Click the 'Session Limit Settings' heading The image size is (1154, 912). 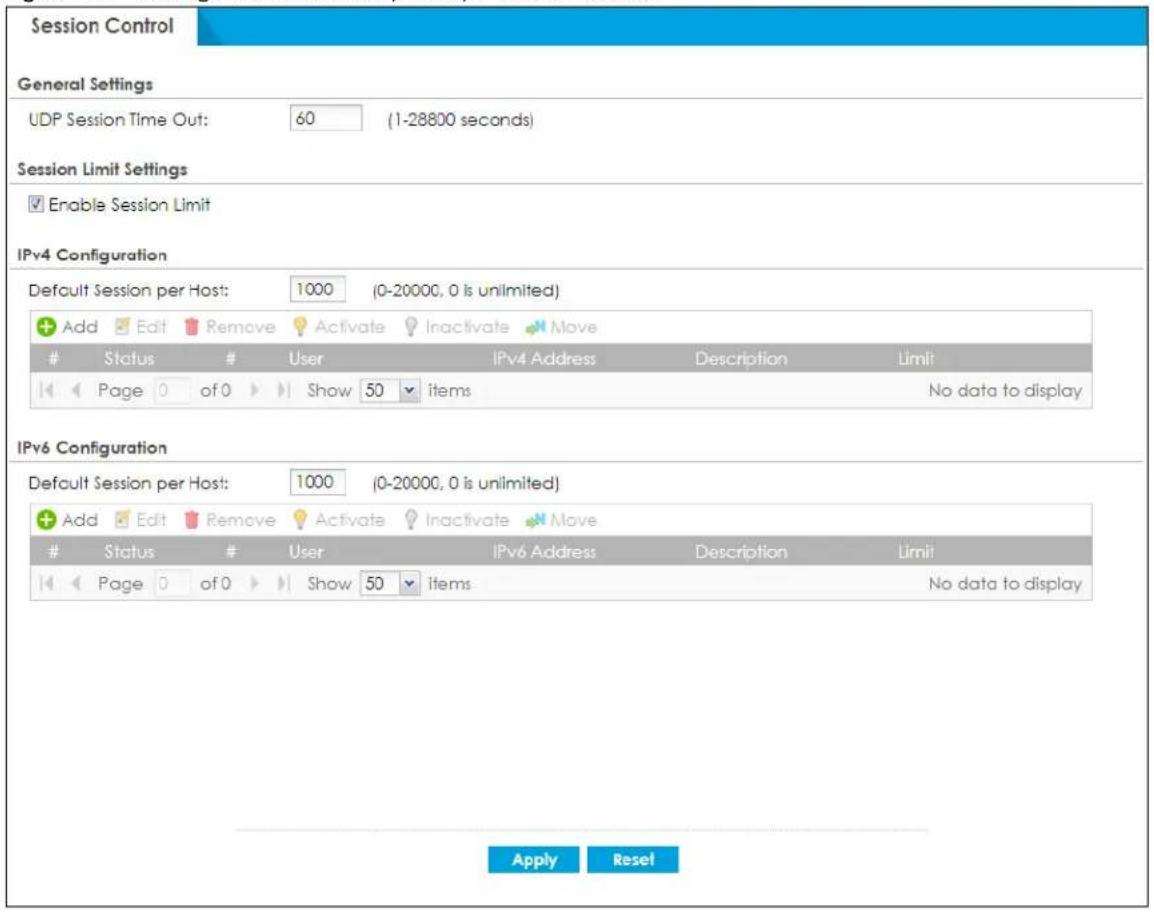click(x=102, y=169)
